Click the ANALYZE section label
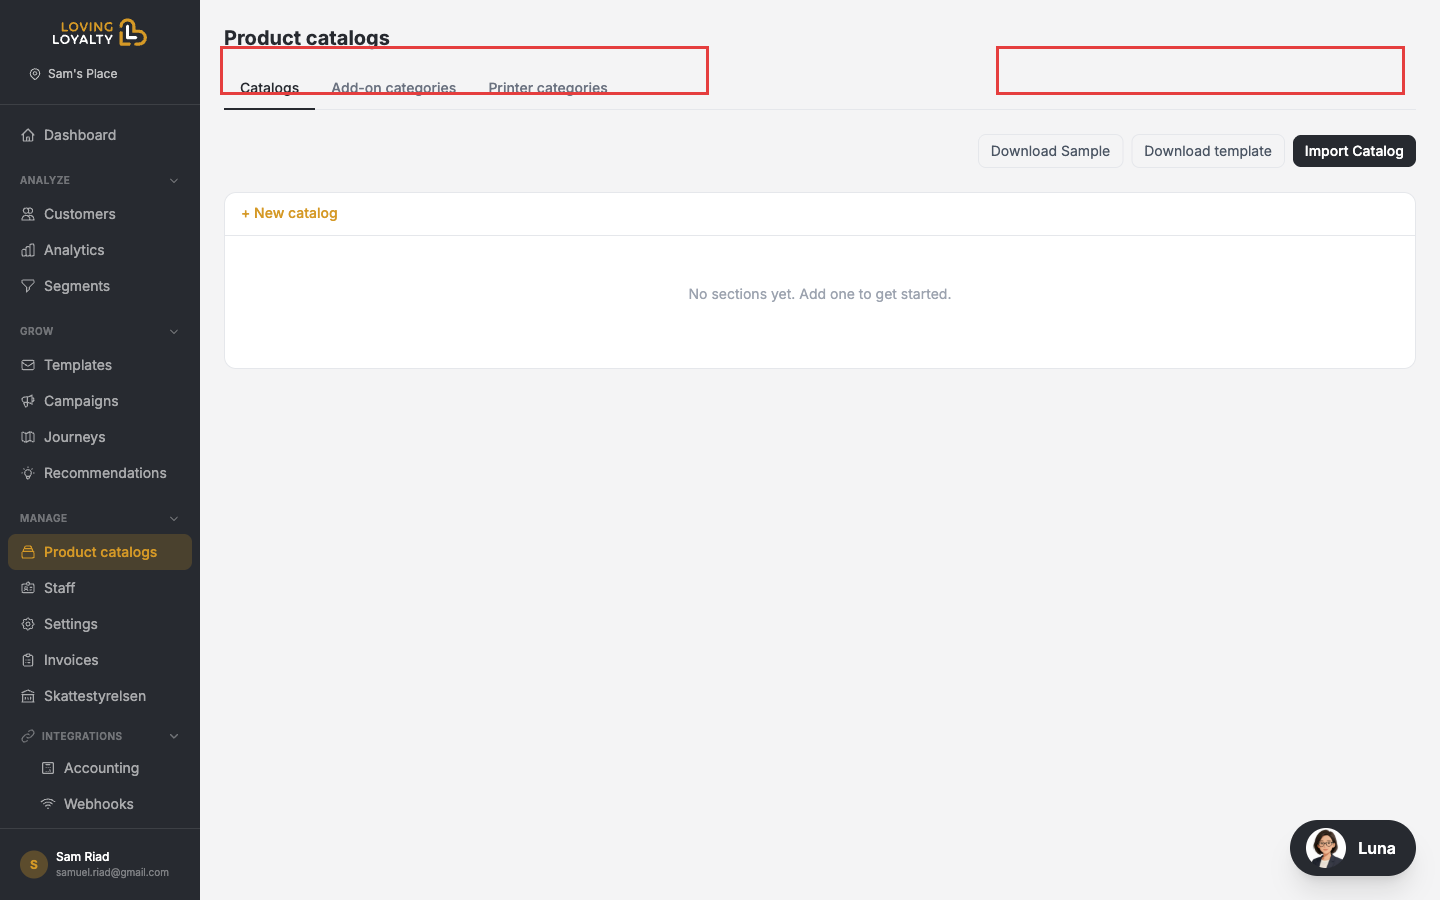 (x=45, y=181)
